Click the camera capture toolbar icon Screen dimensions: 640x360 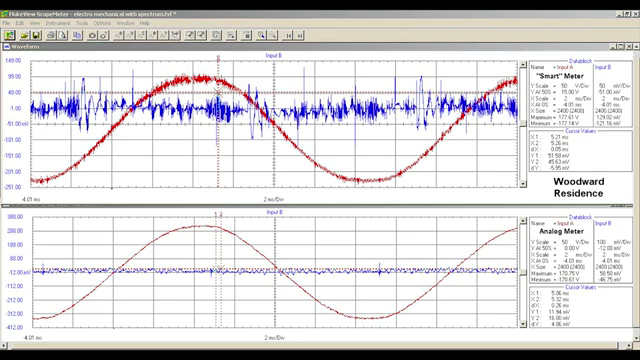click(92, 36)
